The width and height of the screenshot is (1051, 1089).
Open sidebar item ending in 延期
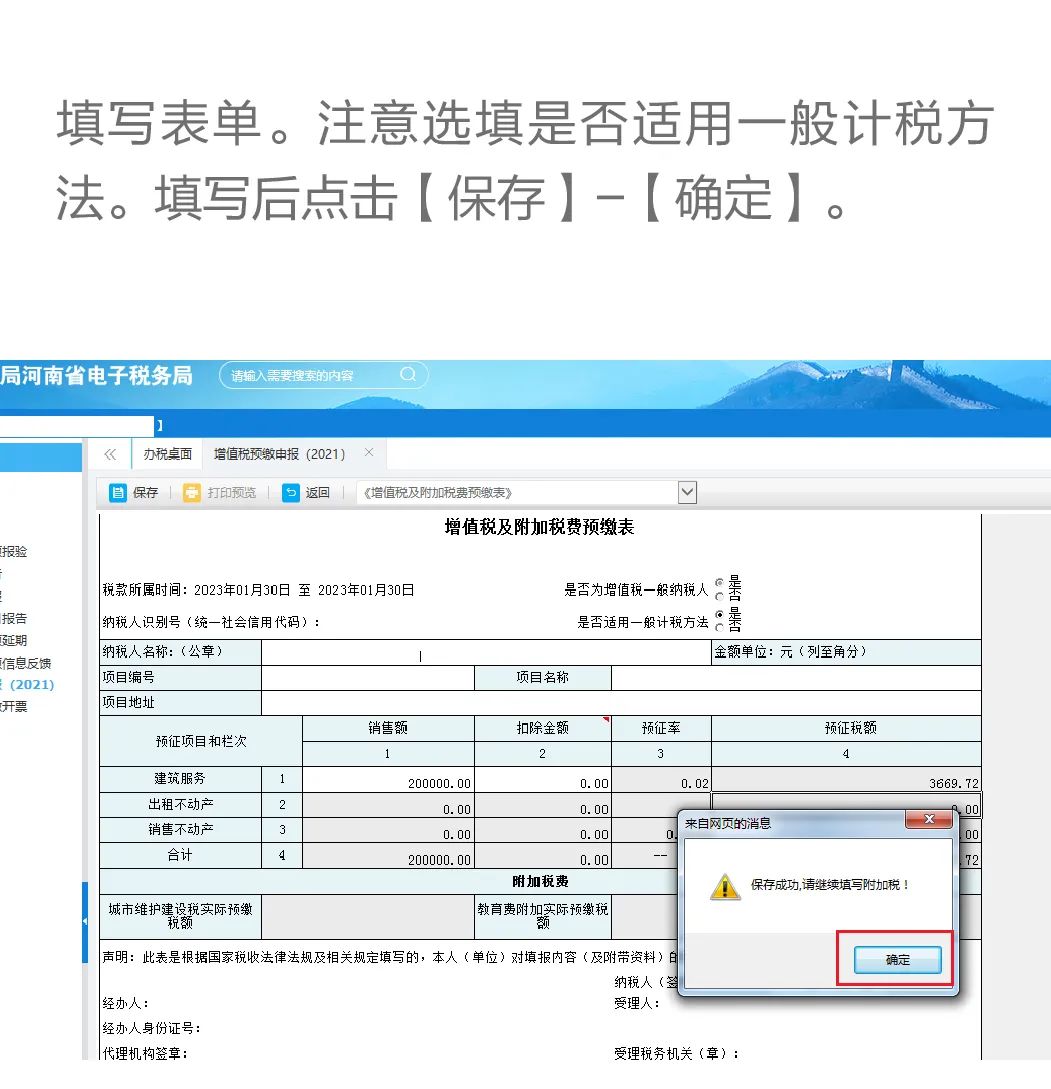(x=14, y=640)
